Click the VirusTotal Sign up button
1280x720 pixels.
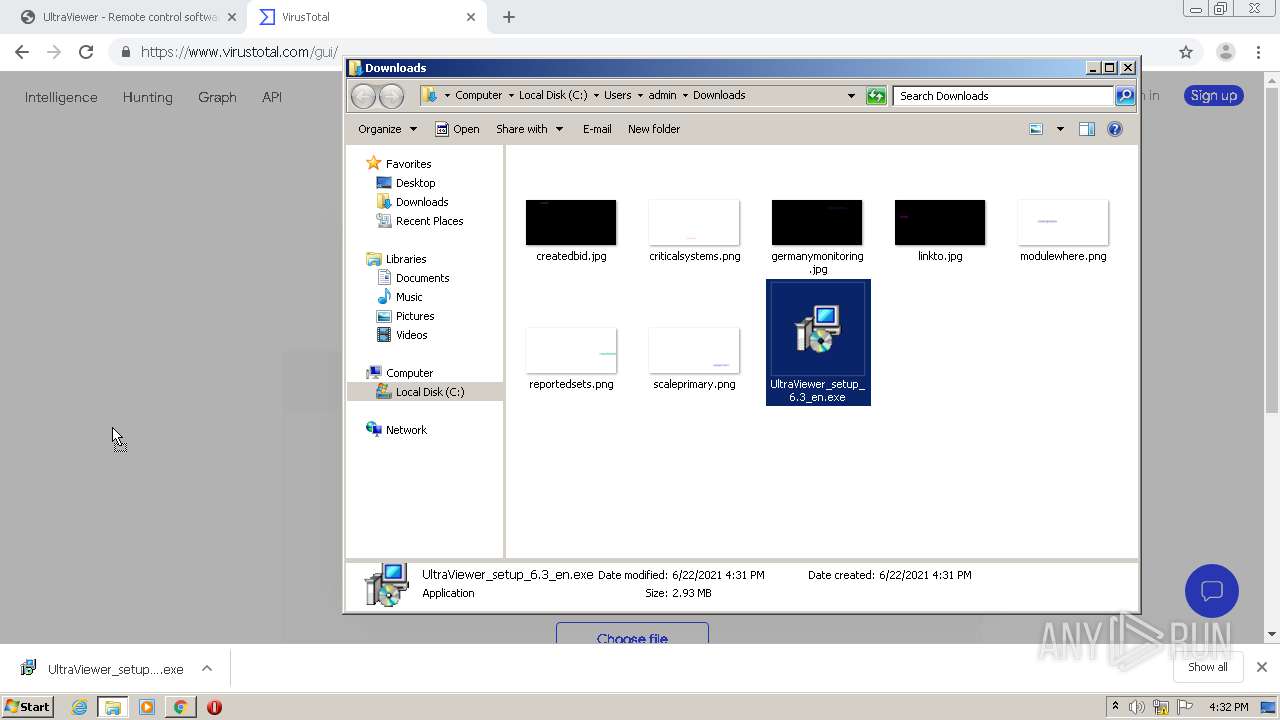tap(1214, 96)
